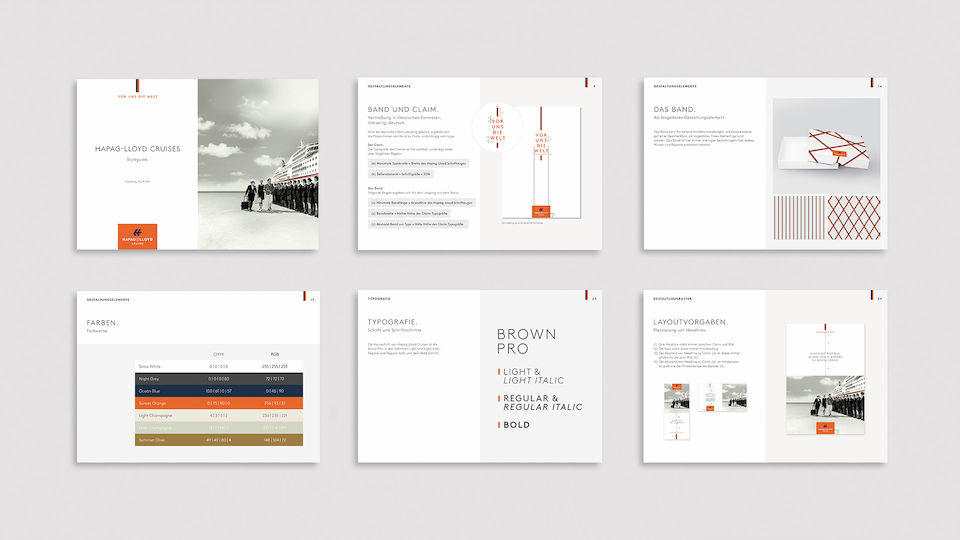Click the "REGULAR & REGULAR ITALIC" font weight entry
The height and width of the screenshot is (540, 960).
tap(542, 402)
